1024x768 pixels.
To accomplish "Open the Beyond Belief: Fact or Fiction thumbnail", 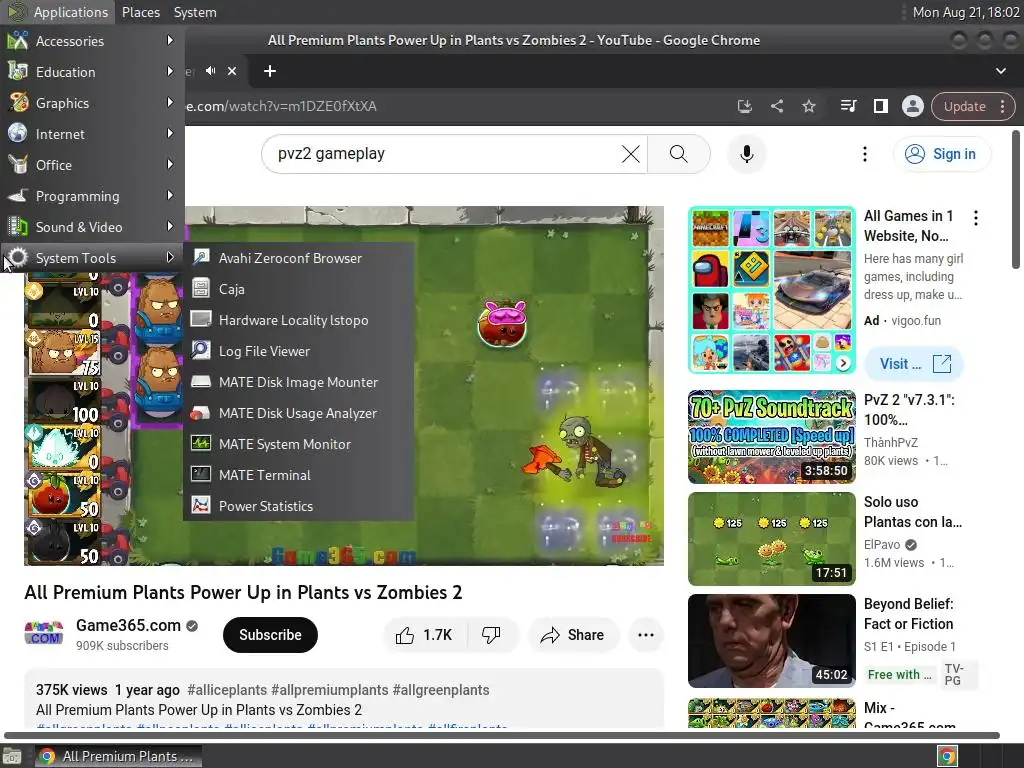I will [771, 641].
